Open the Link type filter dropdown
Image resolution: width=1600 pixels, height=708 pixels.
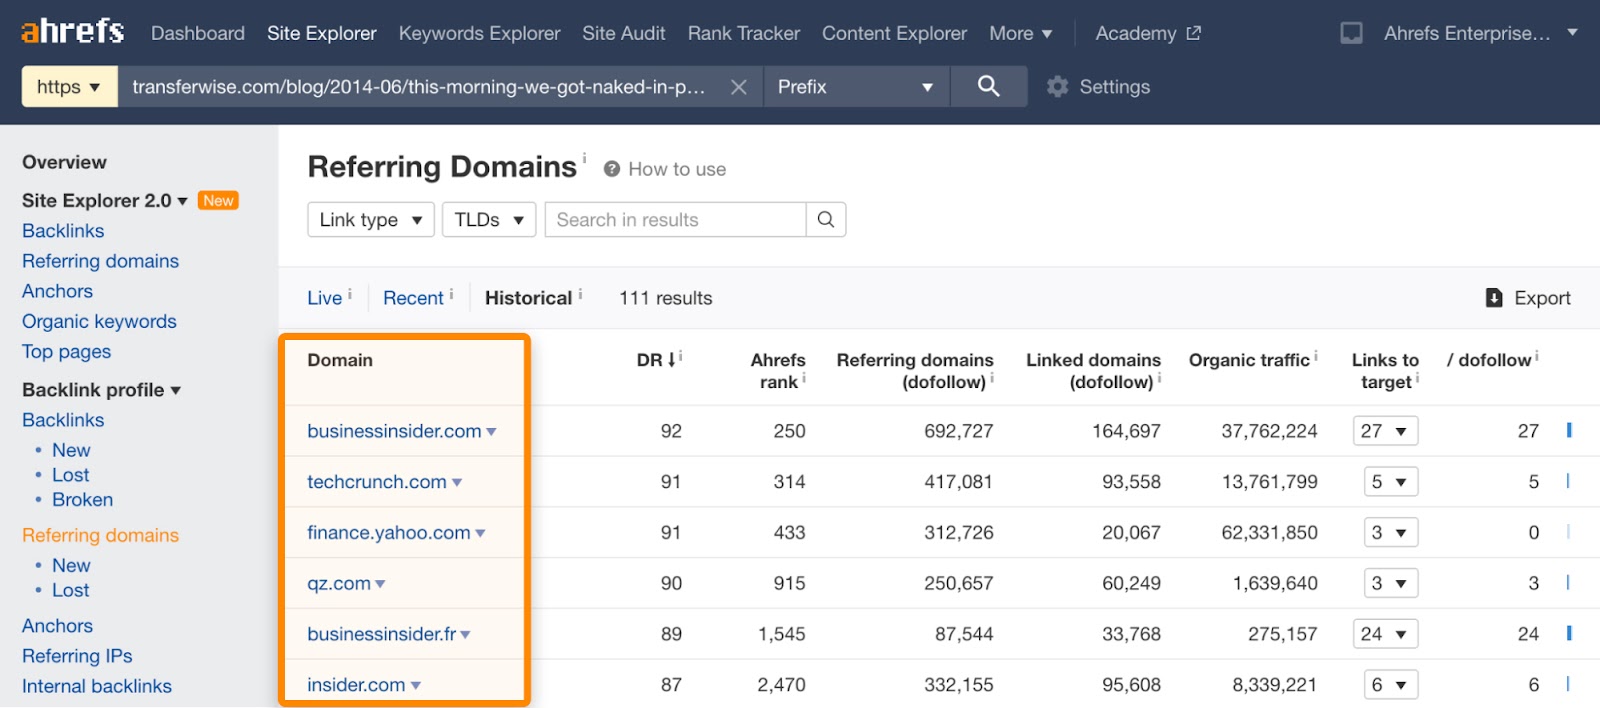[370, 220]
